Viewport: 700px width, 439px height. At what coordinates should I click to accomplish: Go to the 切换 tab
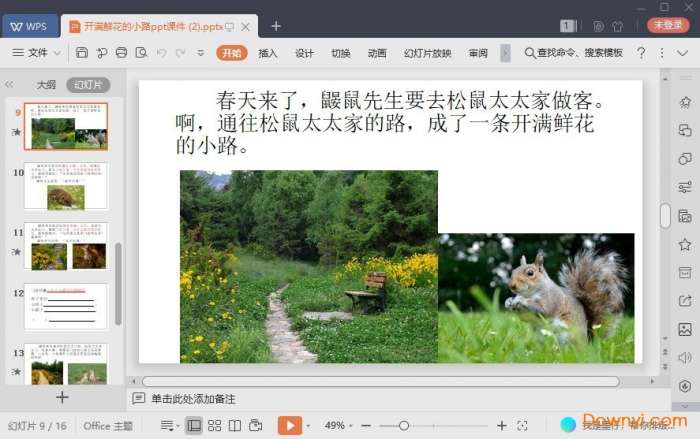coord(341,53)
